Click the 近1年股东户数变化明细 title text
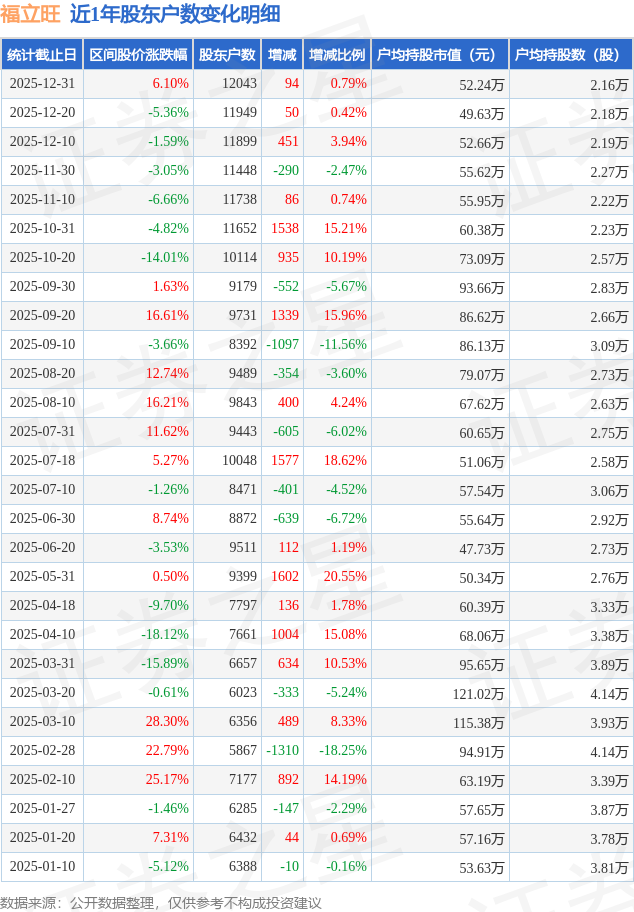Screen dimensions: 634x912 pyautogui.click(x=175, y=14)
